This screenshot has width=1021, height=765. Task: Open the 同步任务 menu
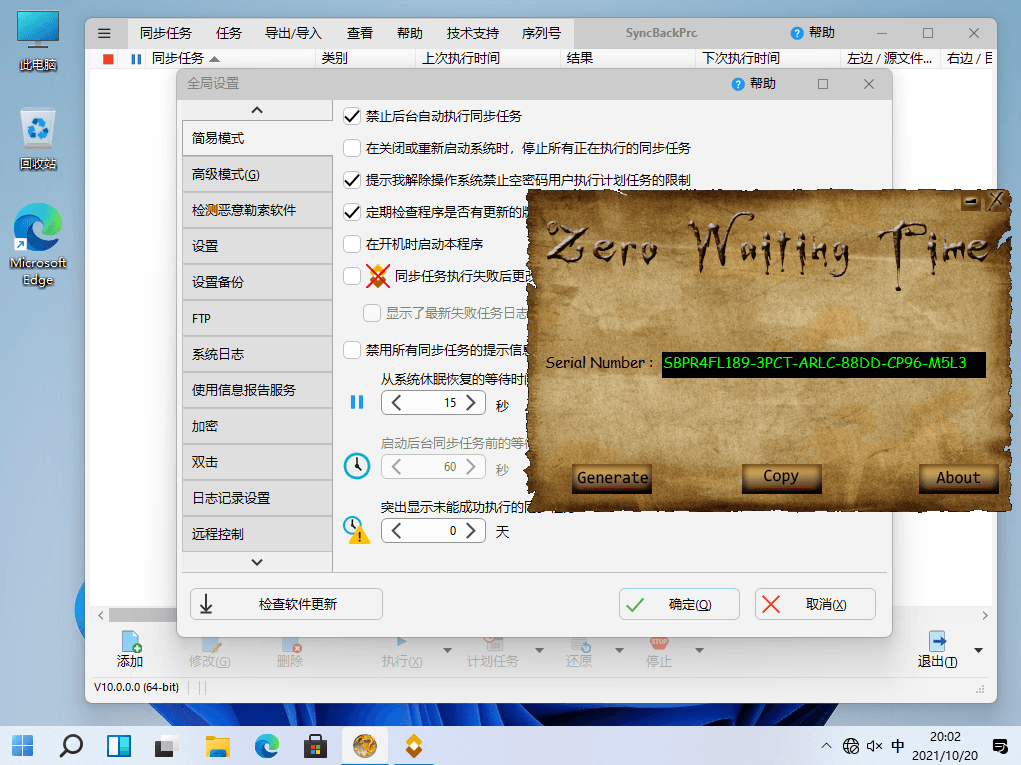(x=166, y=33)
